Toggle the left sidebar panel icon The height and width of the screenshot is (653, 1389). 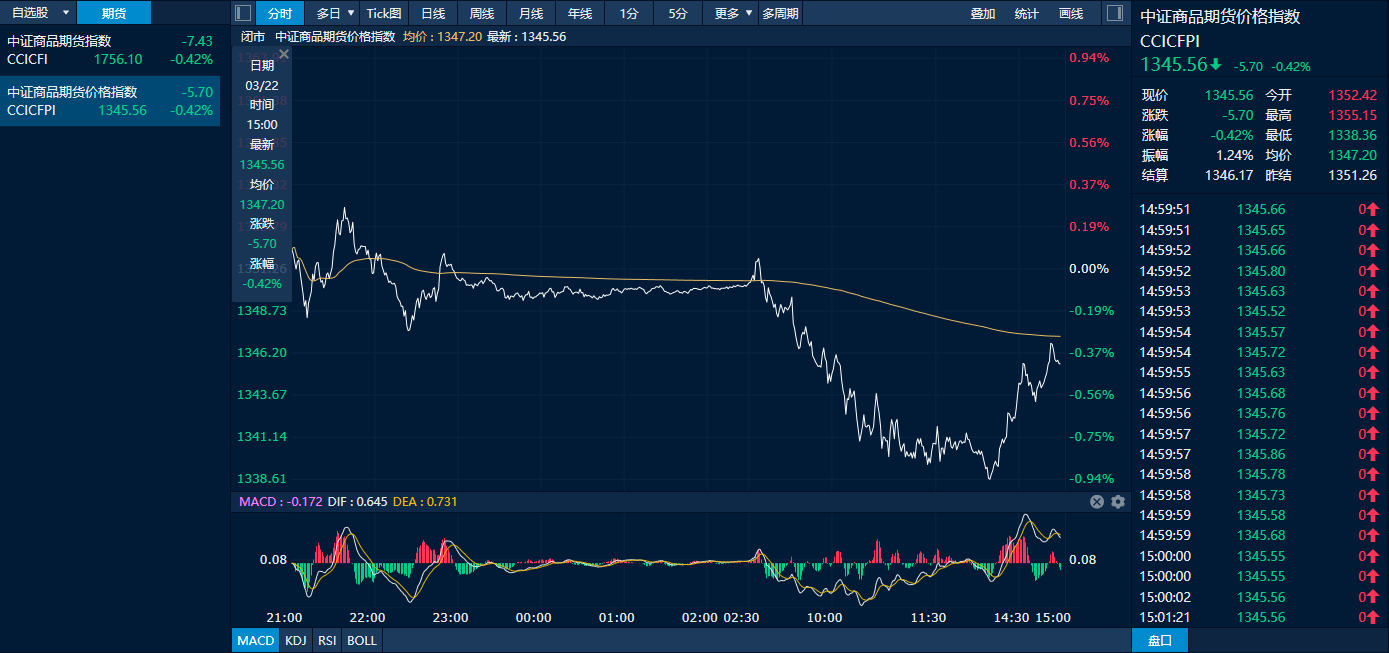coord(242,13)
